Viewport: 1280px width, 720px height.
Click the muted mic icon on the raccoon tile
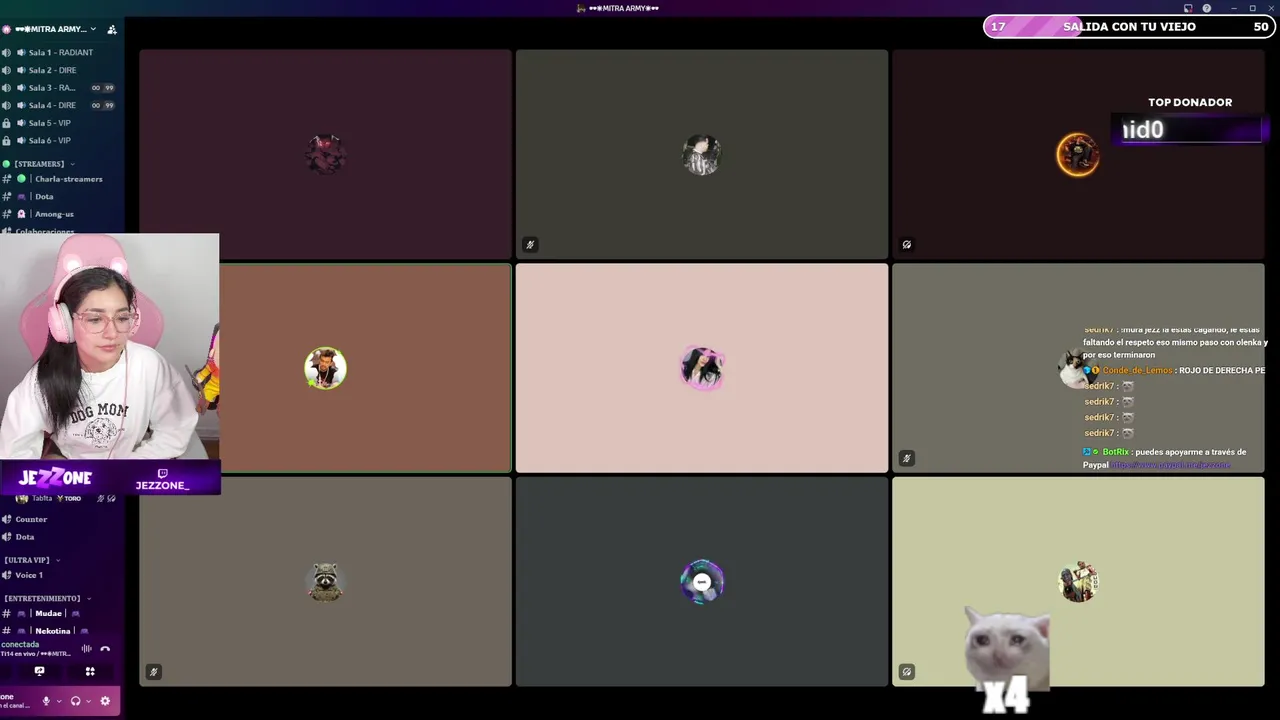pyautogui.click(x=153, y=671)
